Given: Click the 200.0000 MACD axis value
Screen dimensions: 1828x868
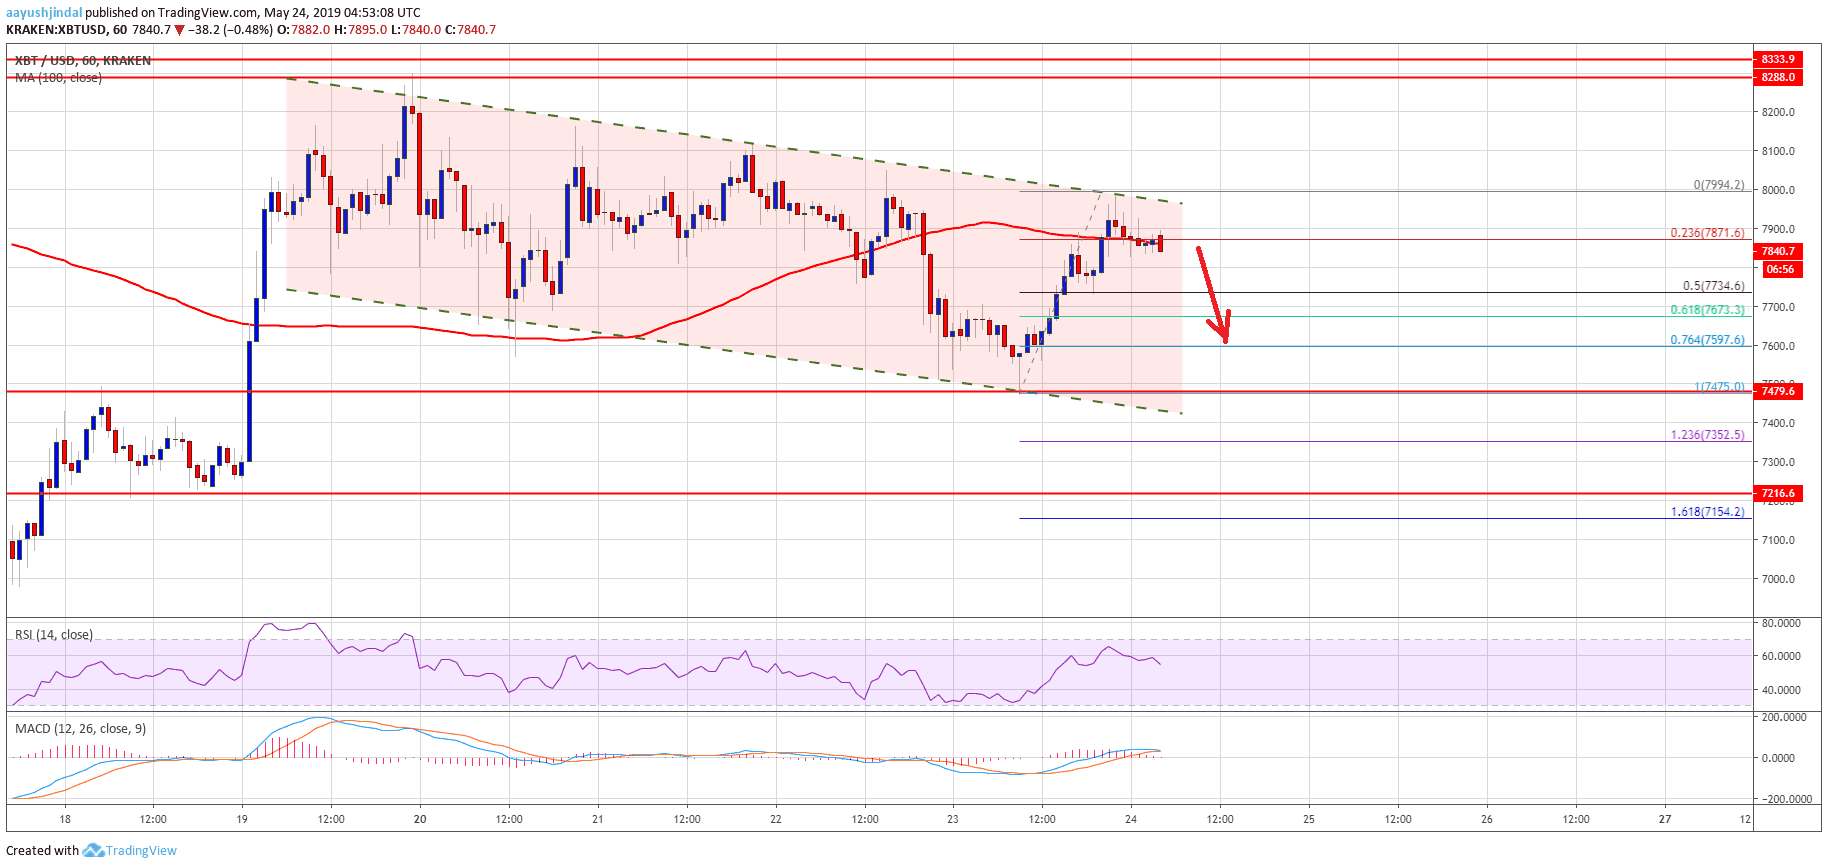Looking at the screenshot, I should click(x=1783, y=717).
